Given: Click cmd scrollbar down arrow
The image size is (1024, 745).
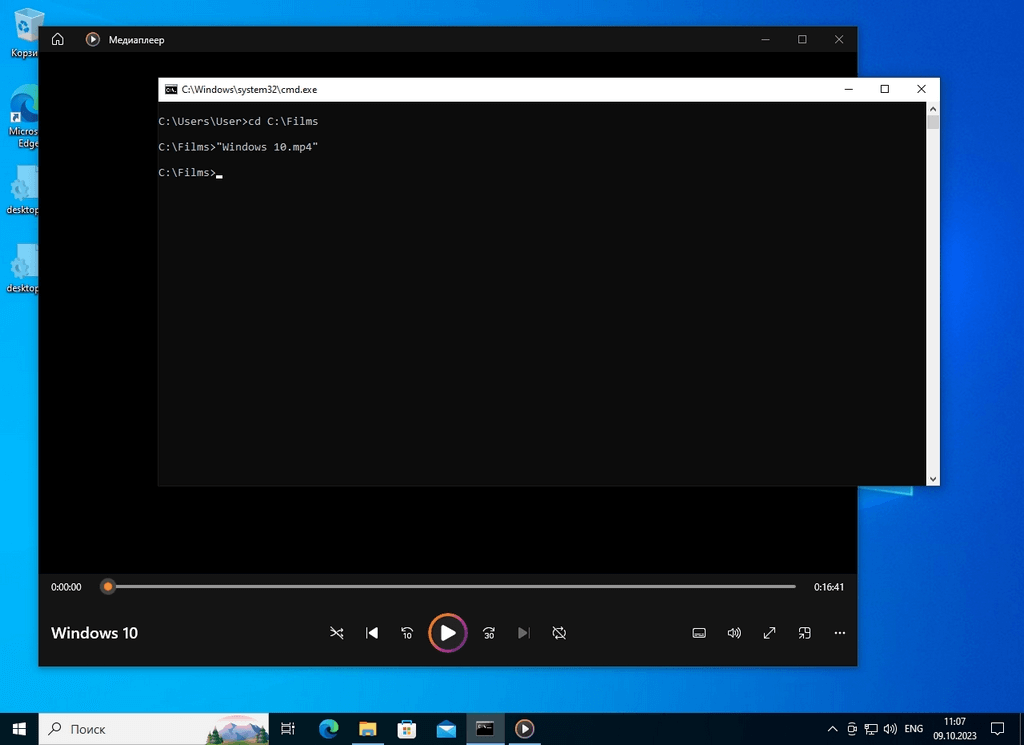Looking at the screenshot, I should tap(933, 479).
